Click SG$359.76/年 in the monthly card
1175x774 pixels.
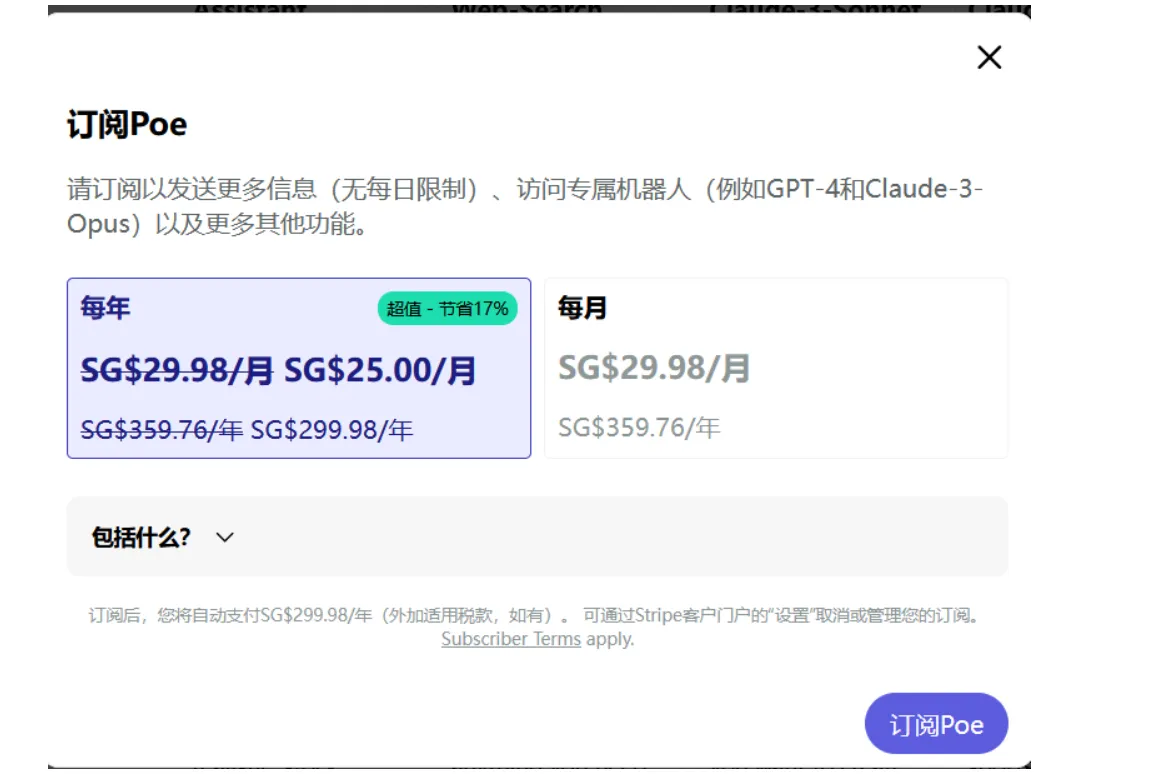coord(639,428)
